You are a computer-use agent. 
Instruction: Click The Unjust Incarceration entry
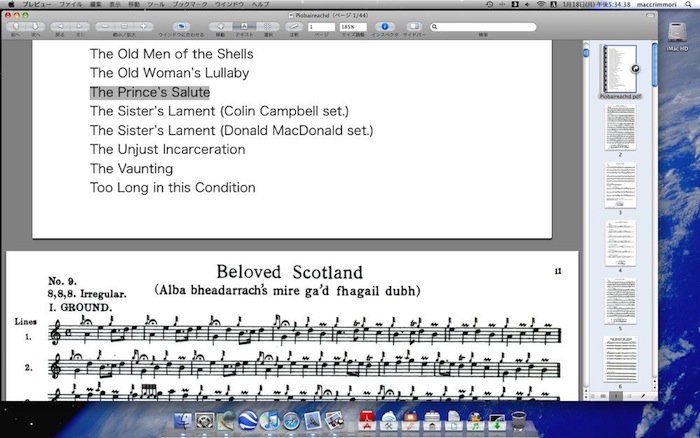click(x=167, y=149)
